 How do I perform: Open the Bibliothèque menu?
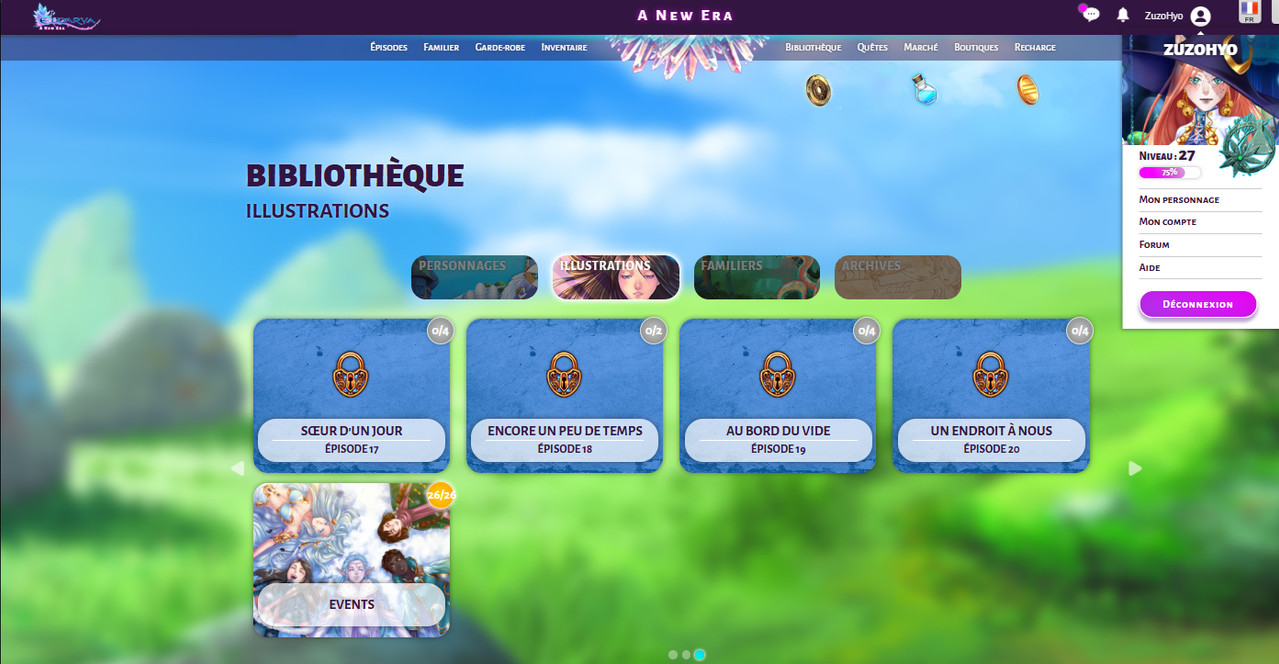813,47
